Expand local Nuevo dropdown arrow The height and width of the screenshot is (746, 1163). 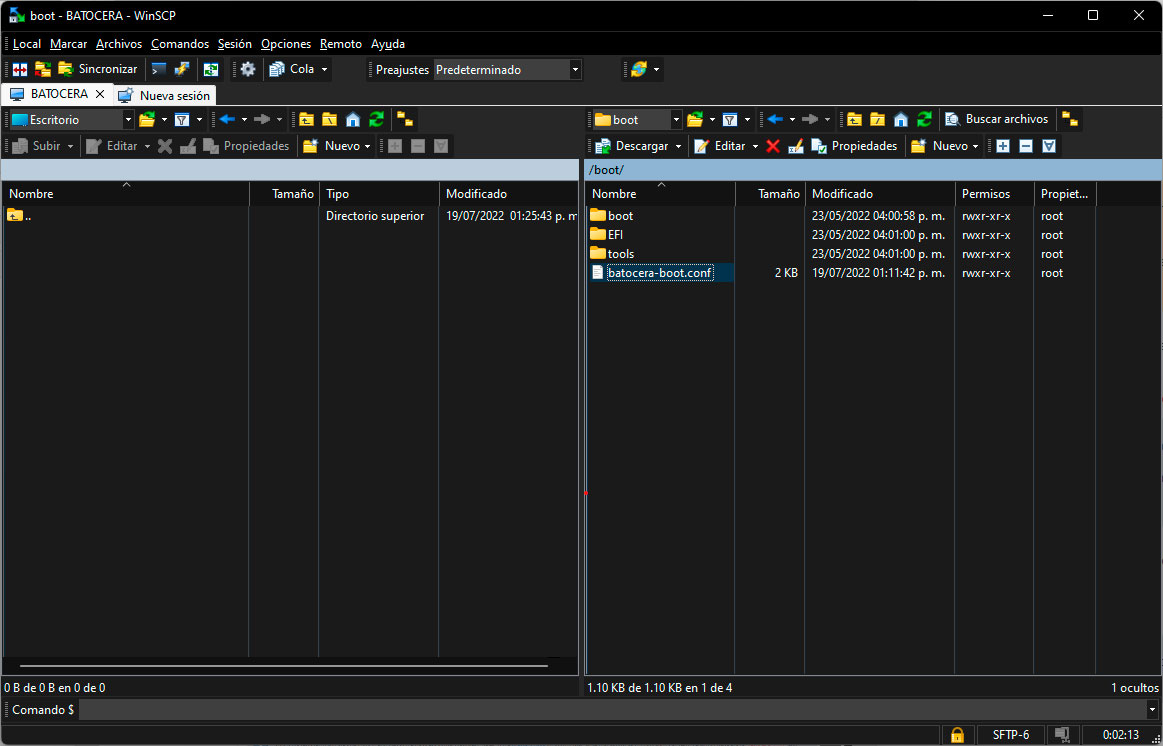(367, 147)
